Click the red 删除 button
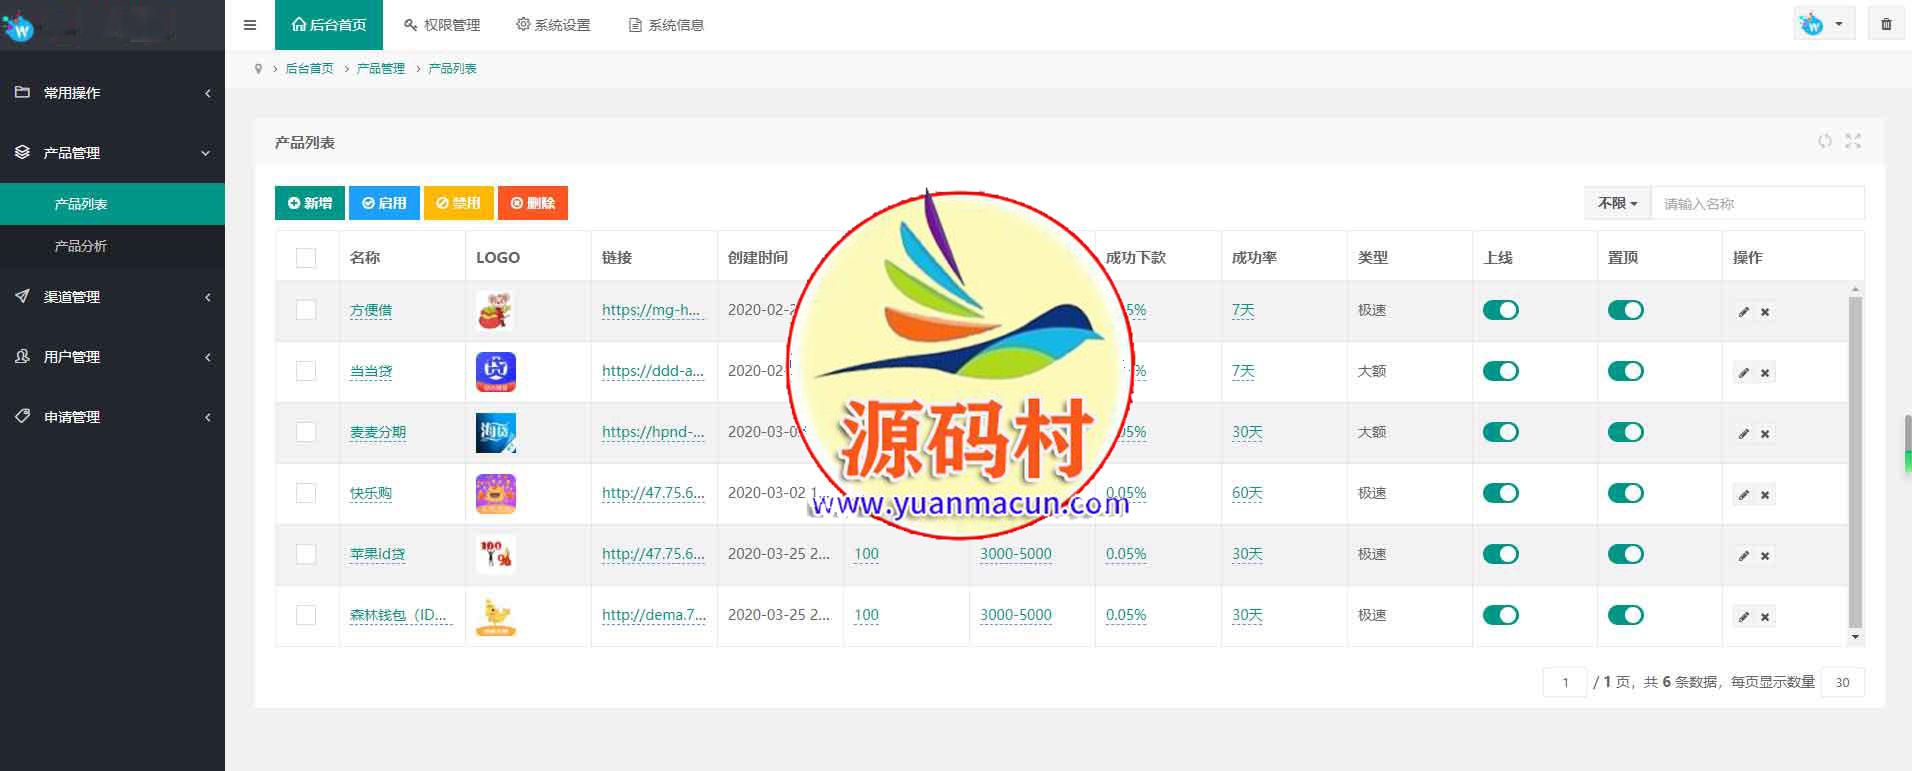Viewport: 1912px width, 771px height. click(x=533, y=203)
